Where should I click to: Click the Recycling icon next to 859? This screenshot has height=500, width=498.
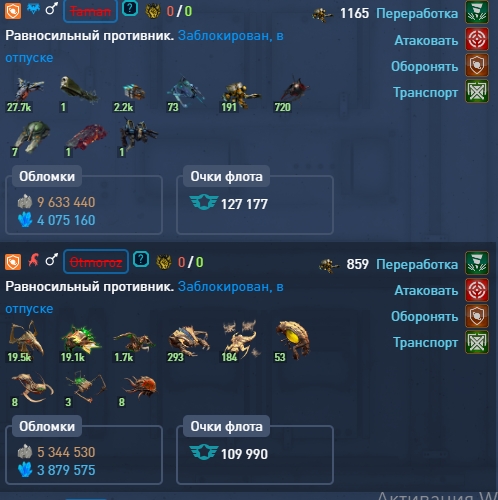pos(477,263)
